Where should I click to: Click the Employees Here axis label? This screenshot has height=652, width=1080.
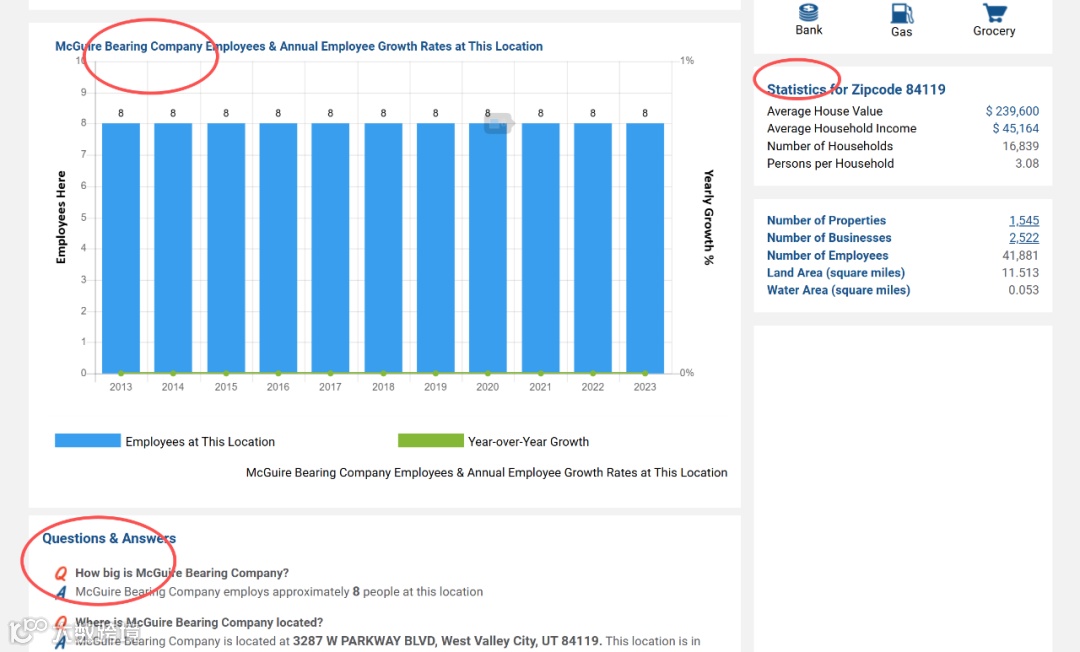[x=61, y=217]
